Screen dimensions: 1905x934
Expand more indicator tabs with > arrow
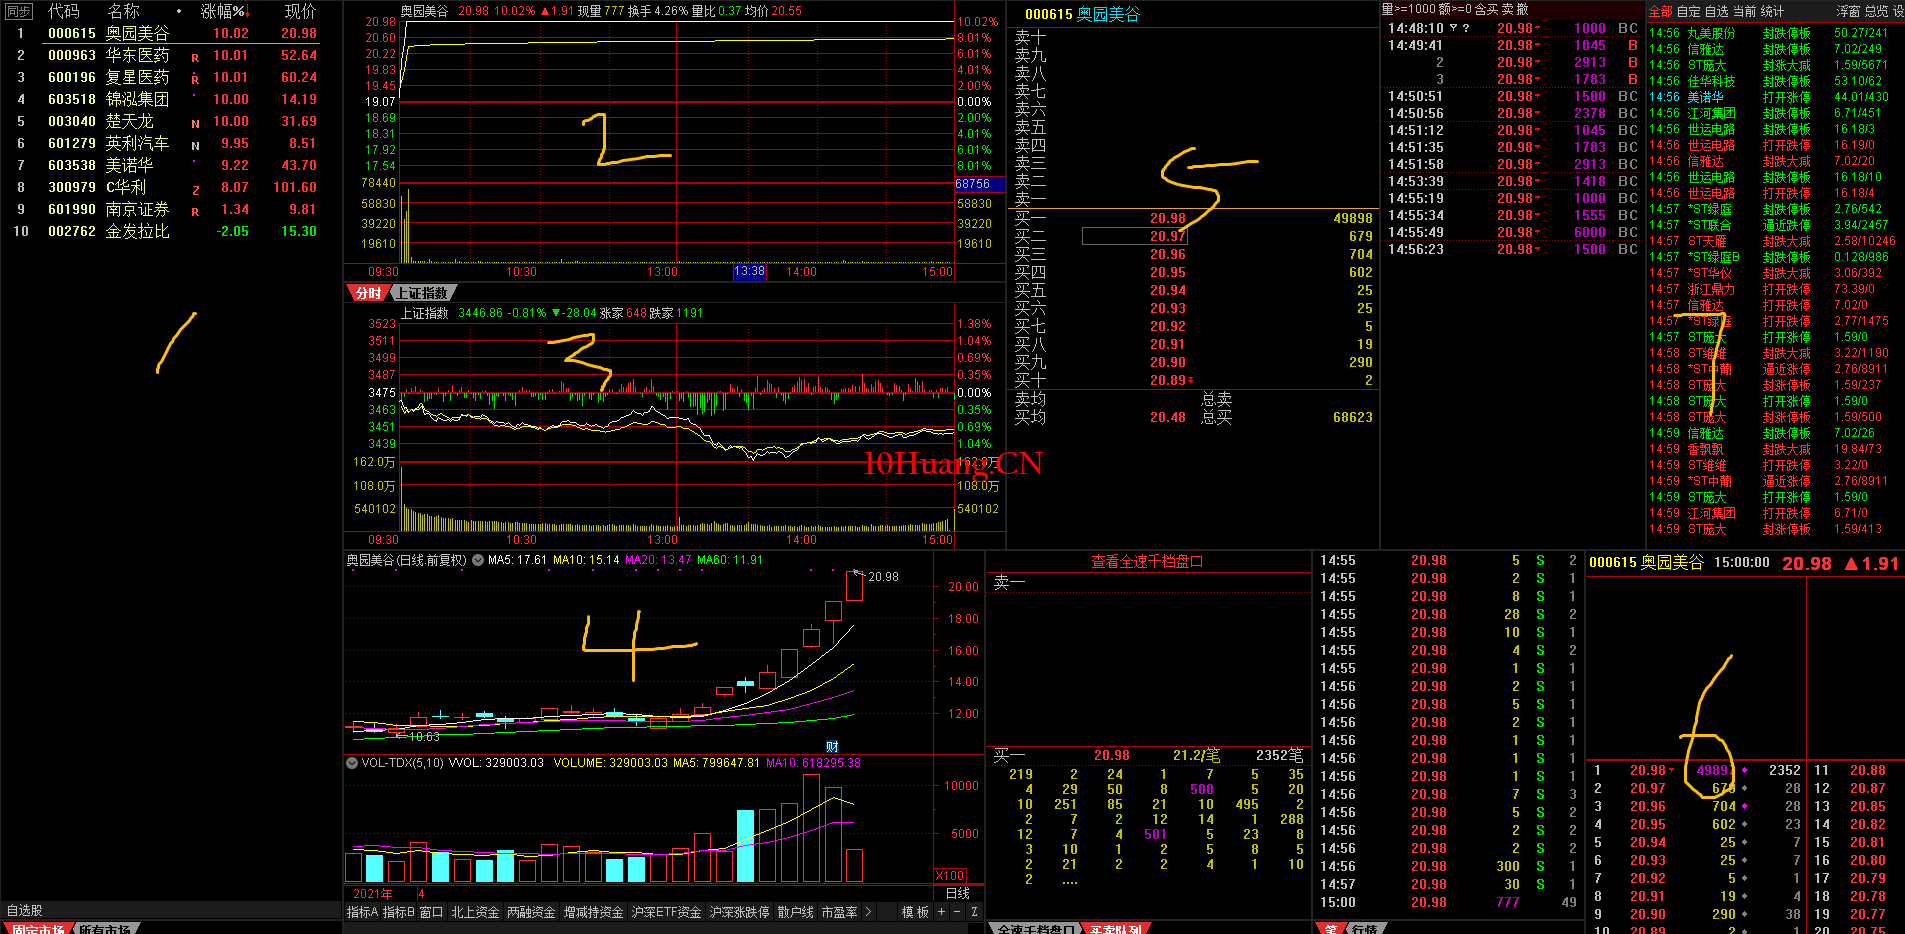[868, 912]
